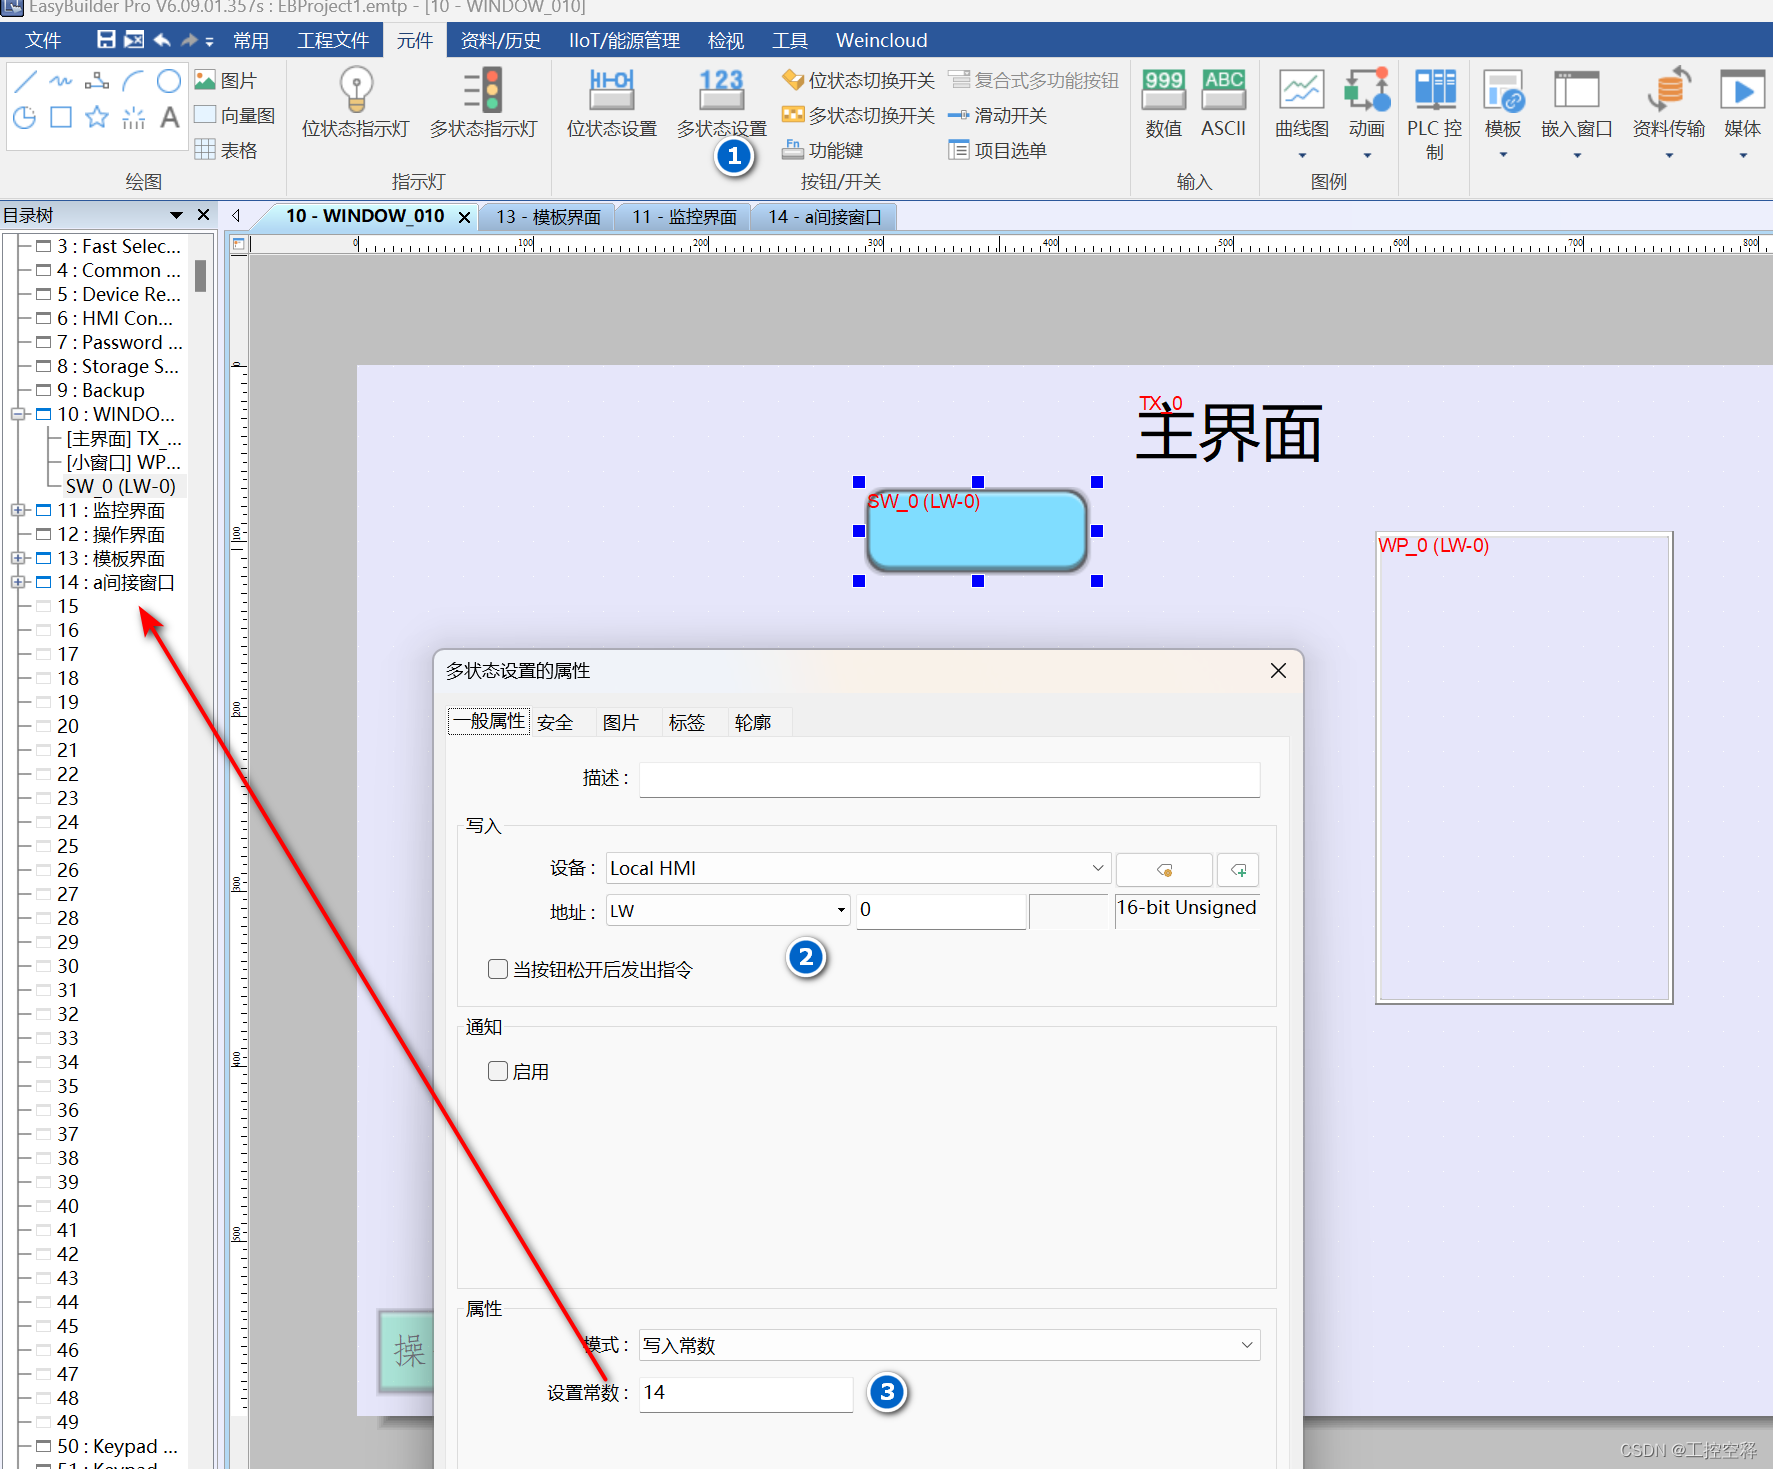Expand the 14 : a间接窗口 tree node
1773x1469 pixels.
[18, 582]
